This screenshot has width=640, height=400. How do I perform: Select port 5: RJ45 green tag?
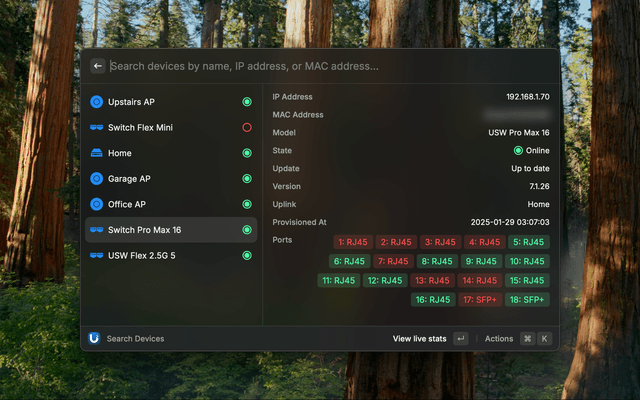529,242
